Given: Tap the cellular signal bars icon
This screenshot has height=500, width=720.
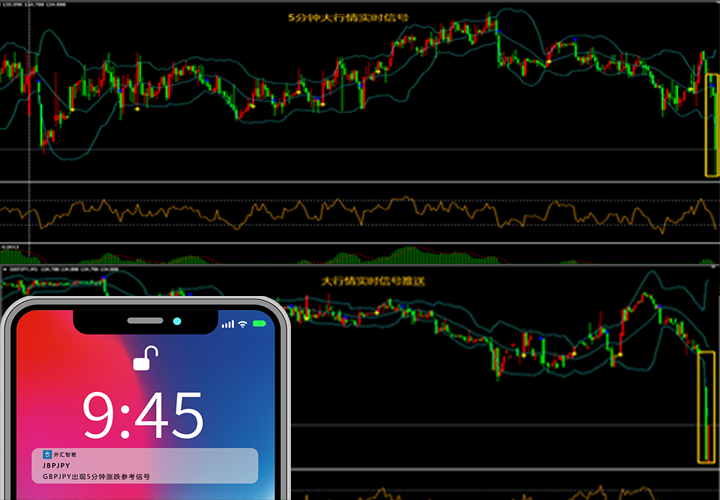Looking at the screenshot, I should (227, 324).
